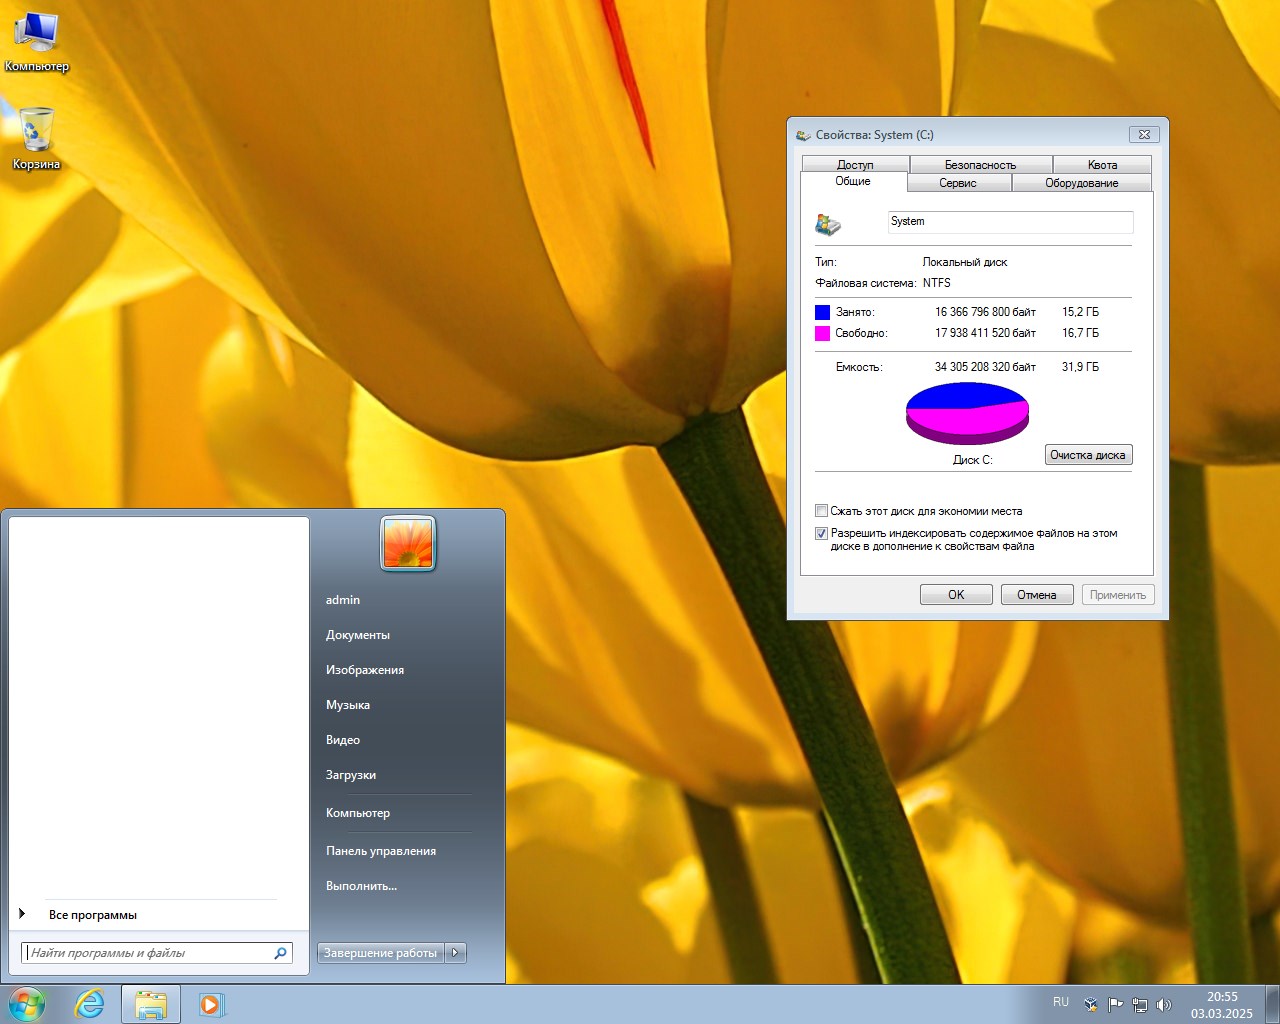Open Windows Explorer from the taskbar
This screenshot has height=1024, width=1280.
[151, 1004]
